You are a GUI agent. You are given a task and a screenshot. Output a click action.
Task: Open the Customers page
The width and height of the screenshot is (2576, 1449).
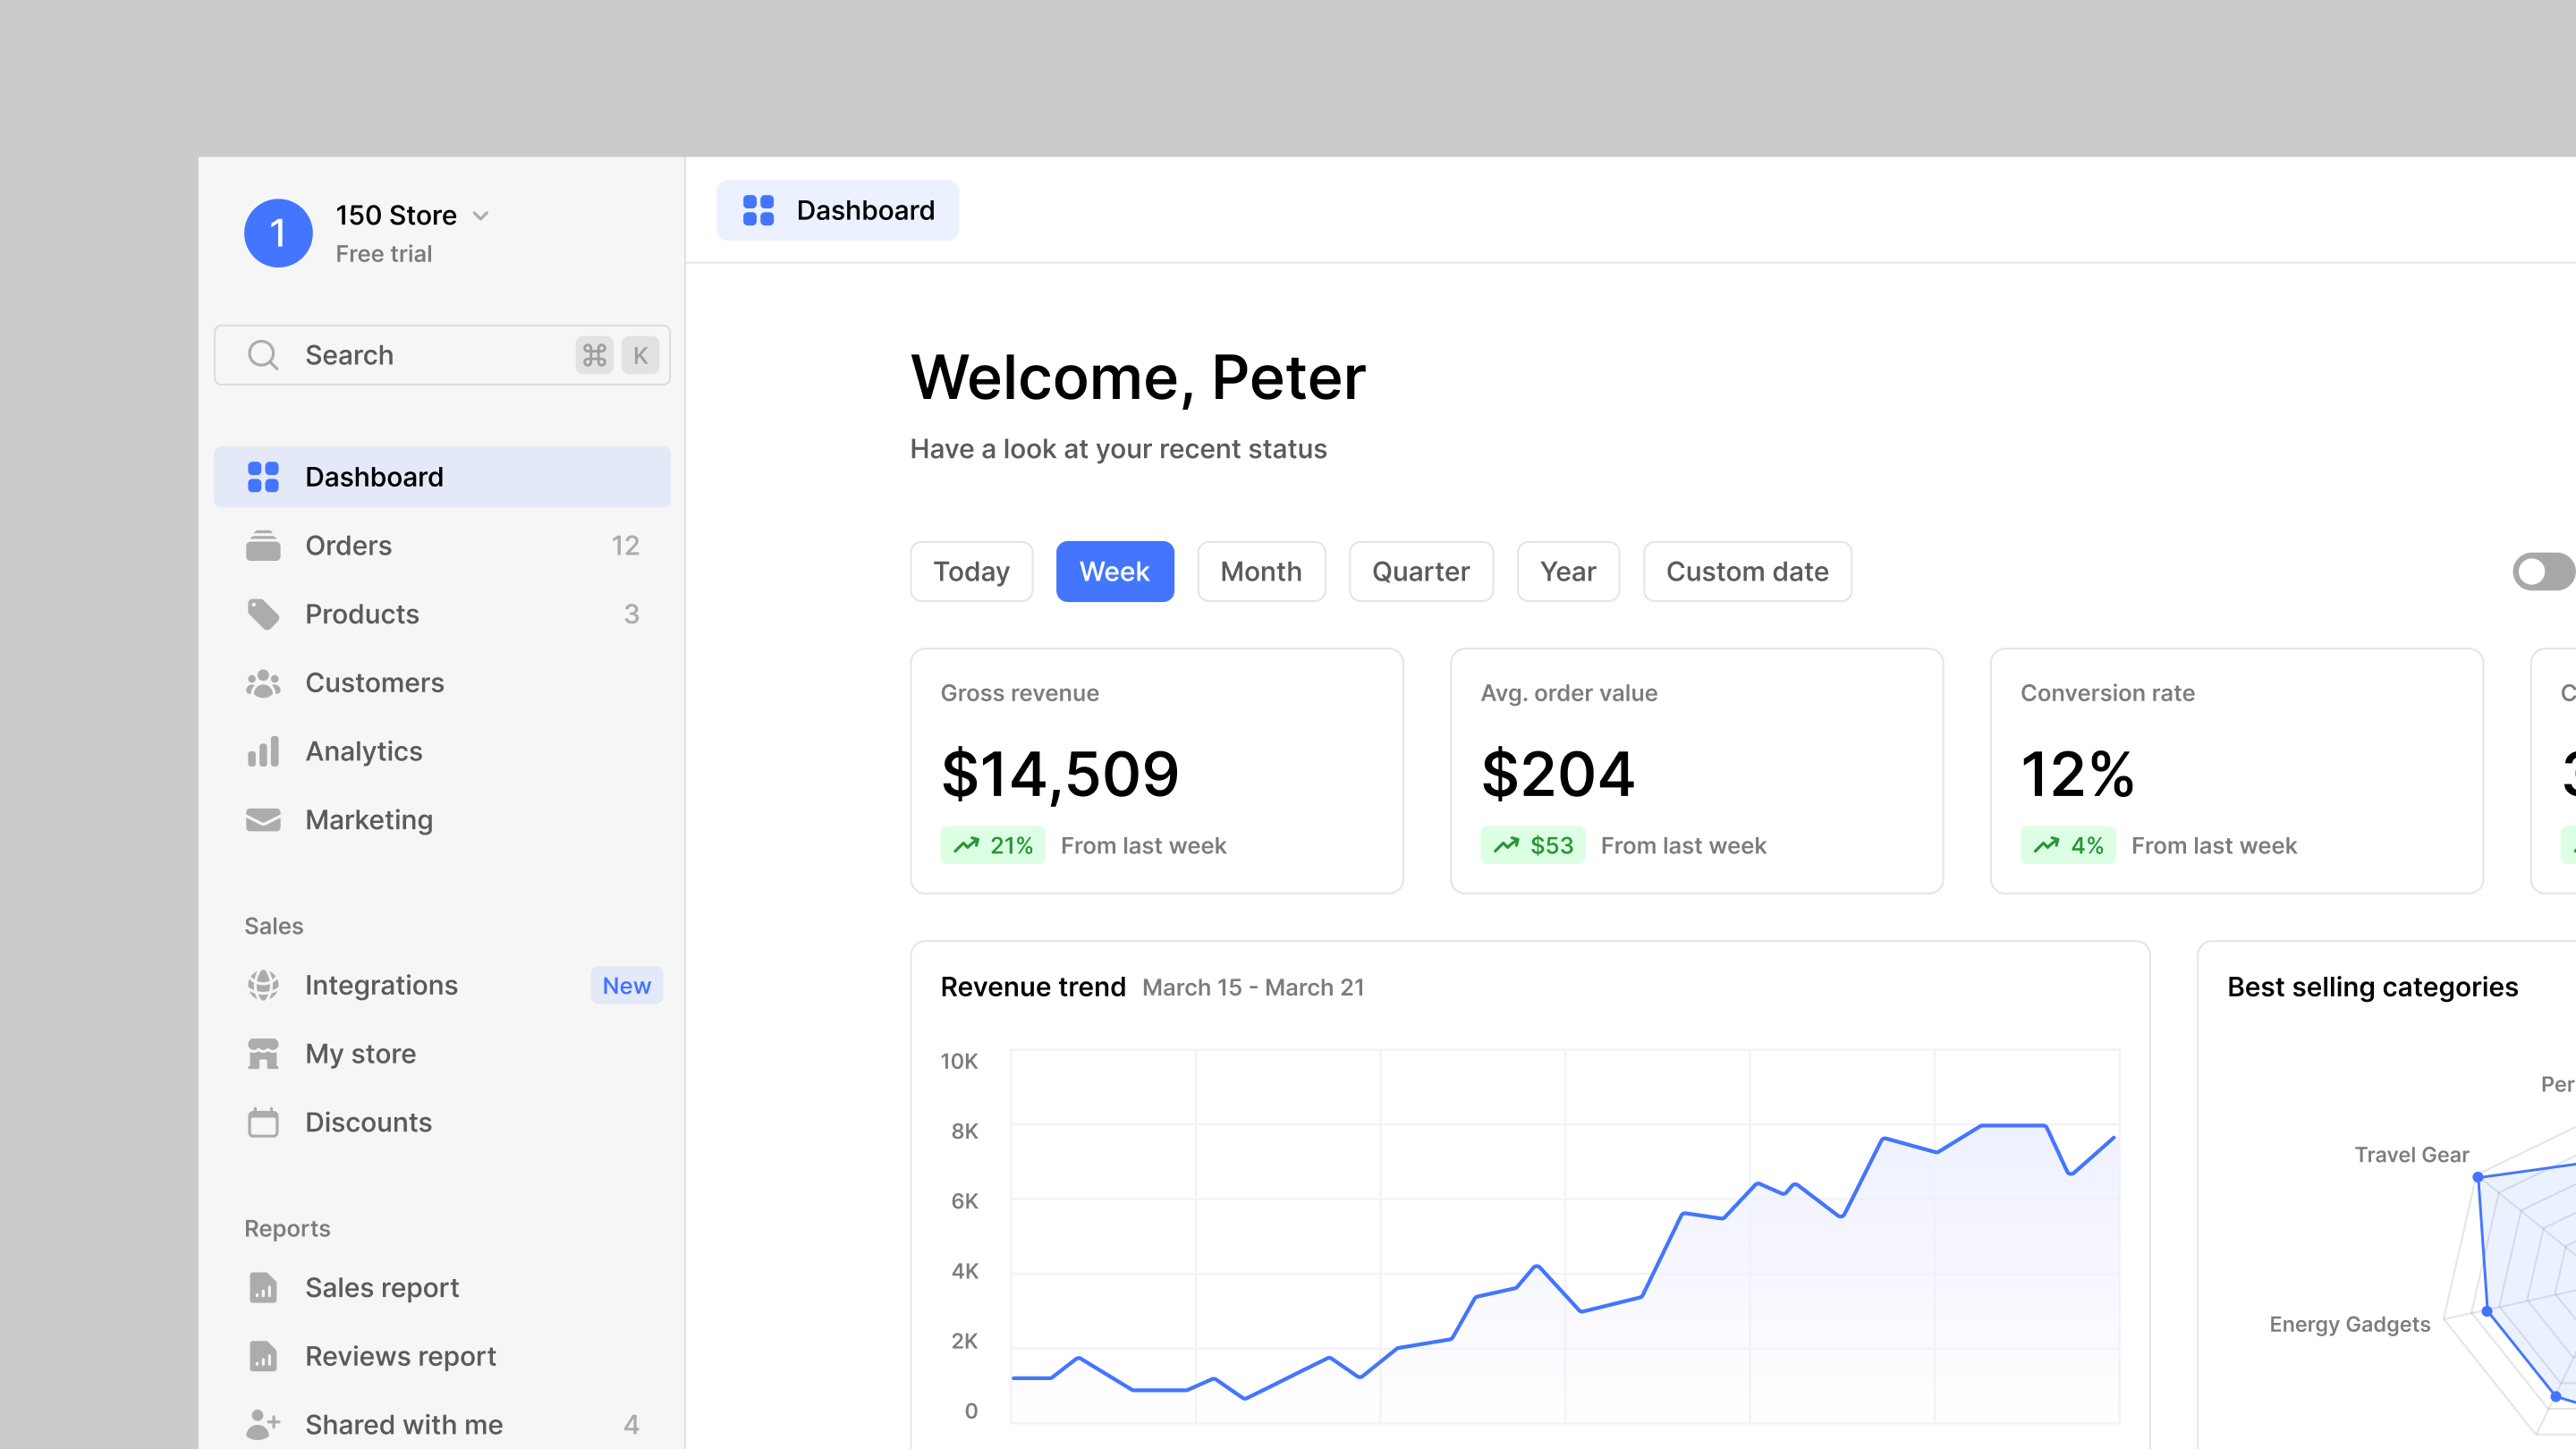(x=373, y=682)
